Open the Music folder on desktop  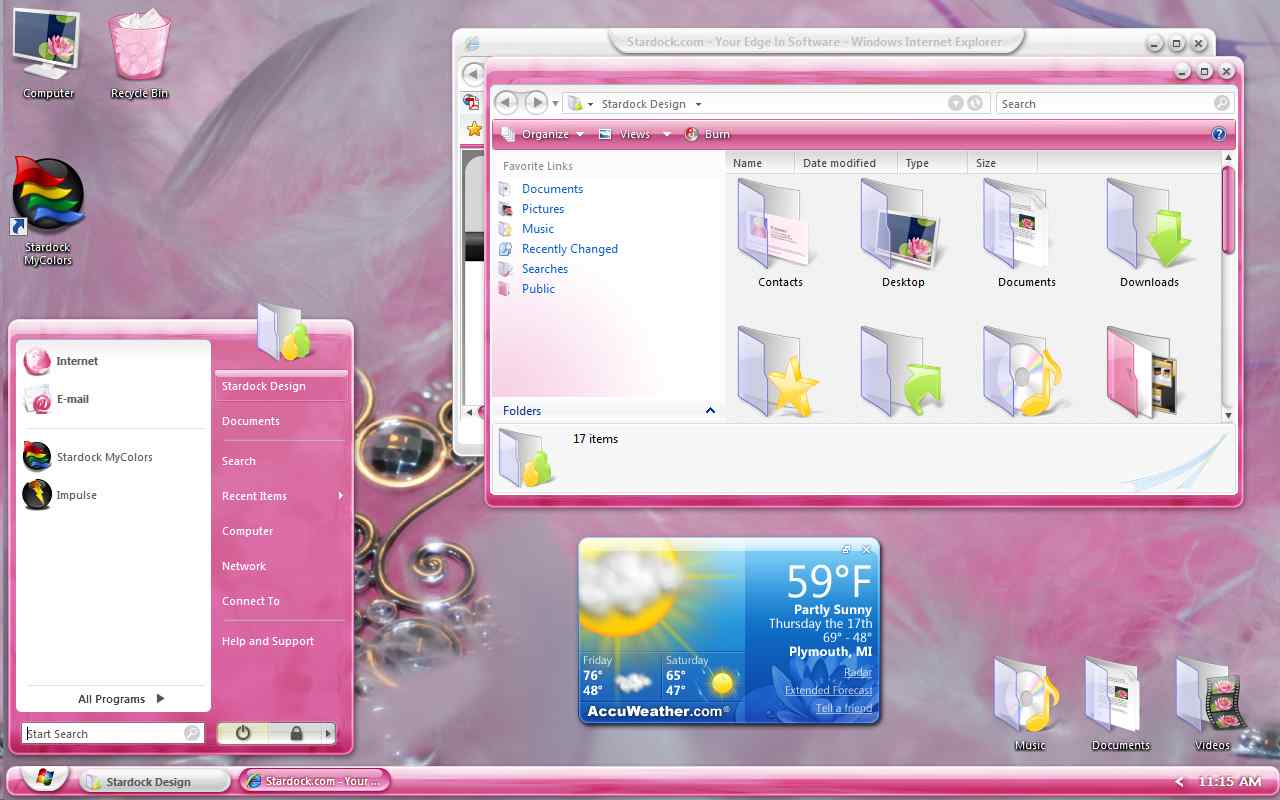[x=1029, y=705]
